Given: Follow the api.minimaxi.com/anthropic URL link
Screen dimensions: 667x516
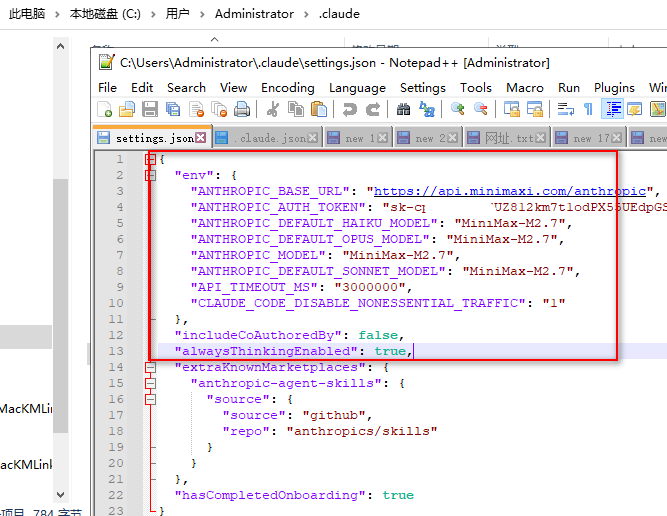Looking at the screenshot, I should tap(510, 191).
